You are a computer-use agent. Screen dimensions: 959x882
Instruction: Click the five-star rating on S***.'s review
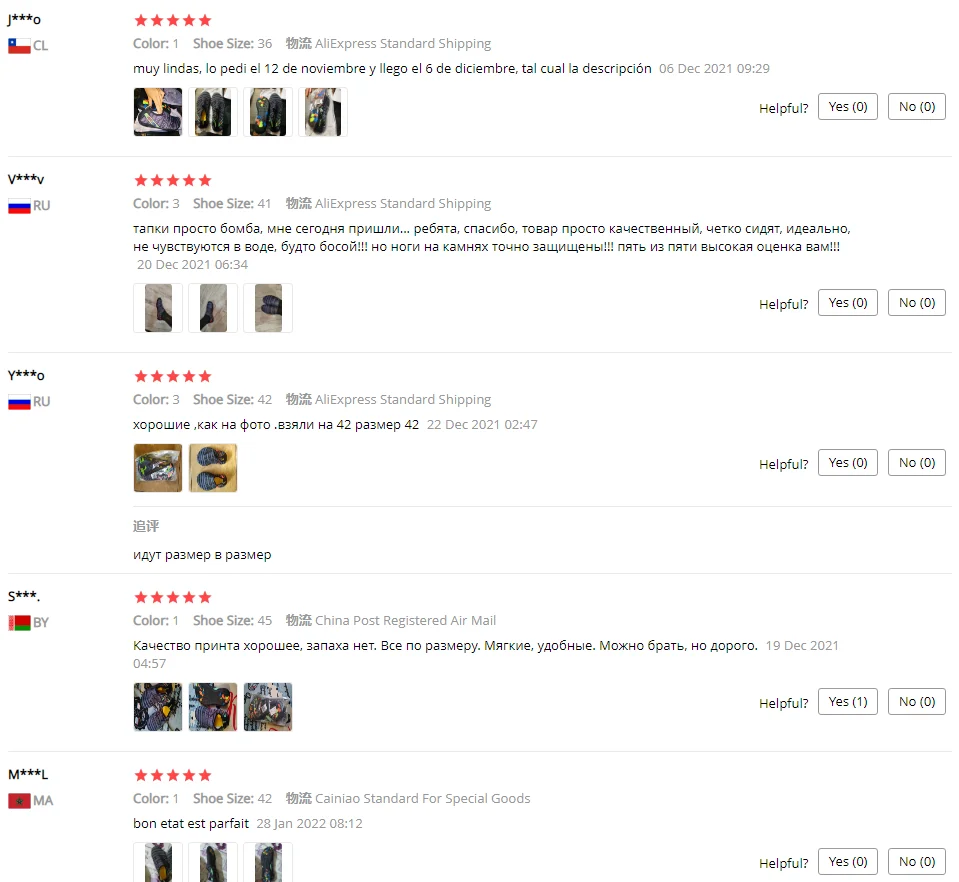click(172, 597)
